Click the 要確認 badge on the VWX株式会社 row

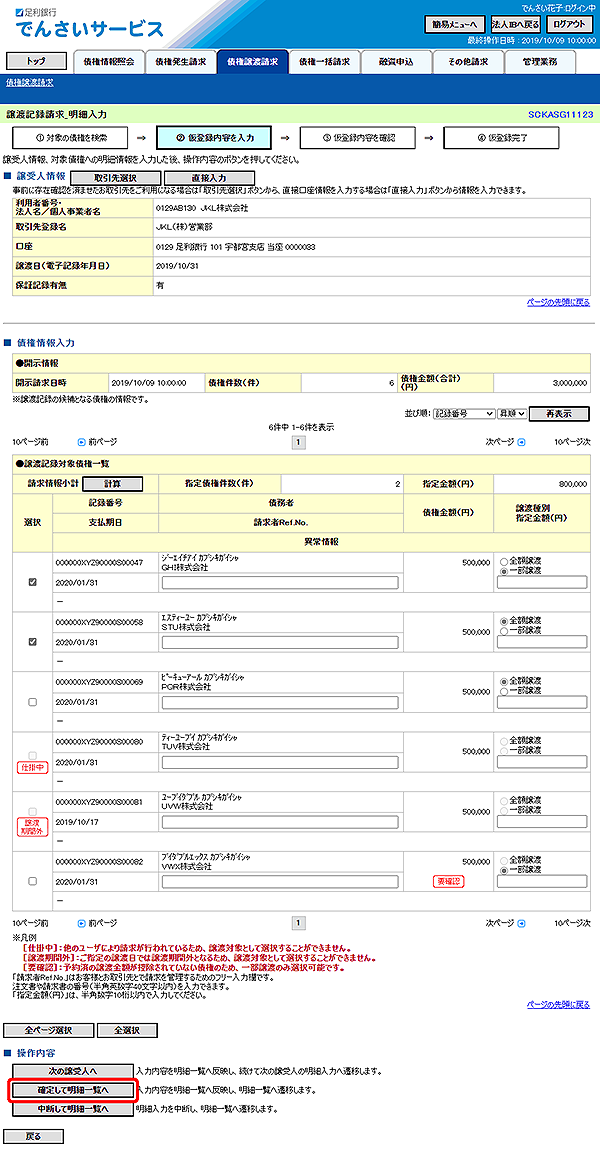[448, 881]
